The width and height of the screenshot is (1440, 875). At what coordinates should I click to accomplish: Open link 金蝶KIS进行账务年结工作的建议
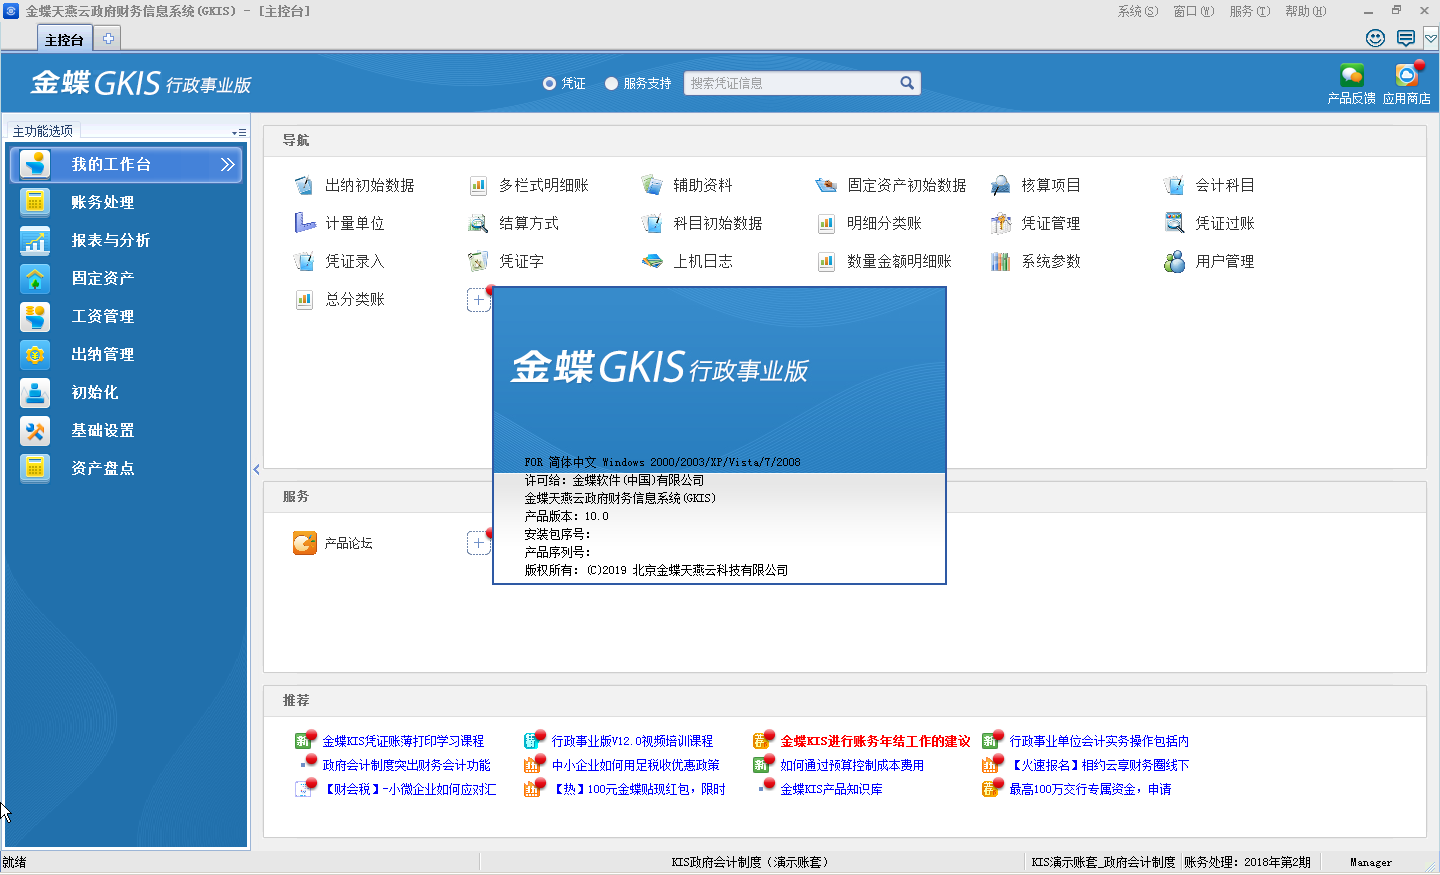(875, 741)
